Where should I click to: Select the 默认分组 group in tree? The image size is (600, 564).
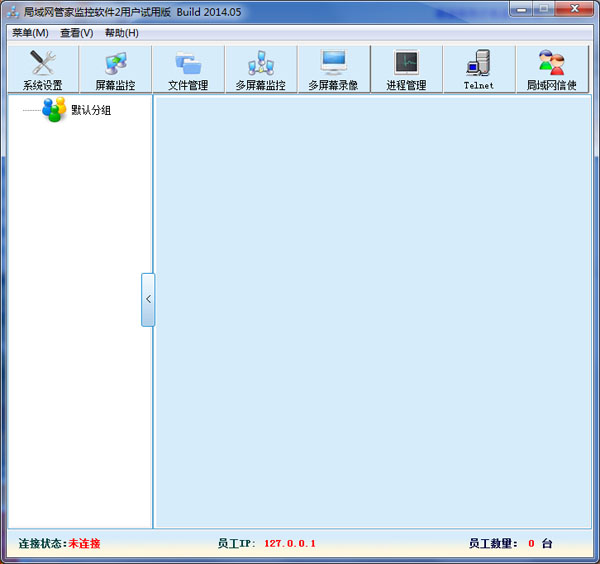click(90, 110)
